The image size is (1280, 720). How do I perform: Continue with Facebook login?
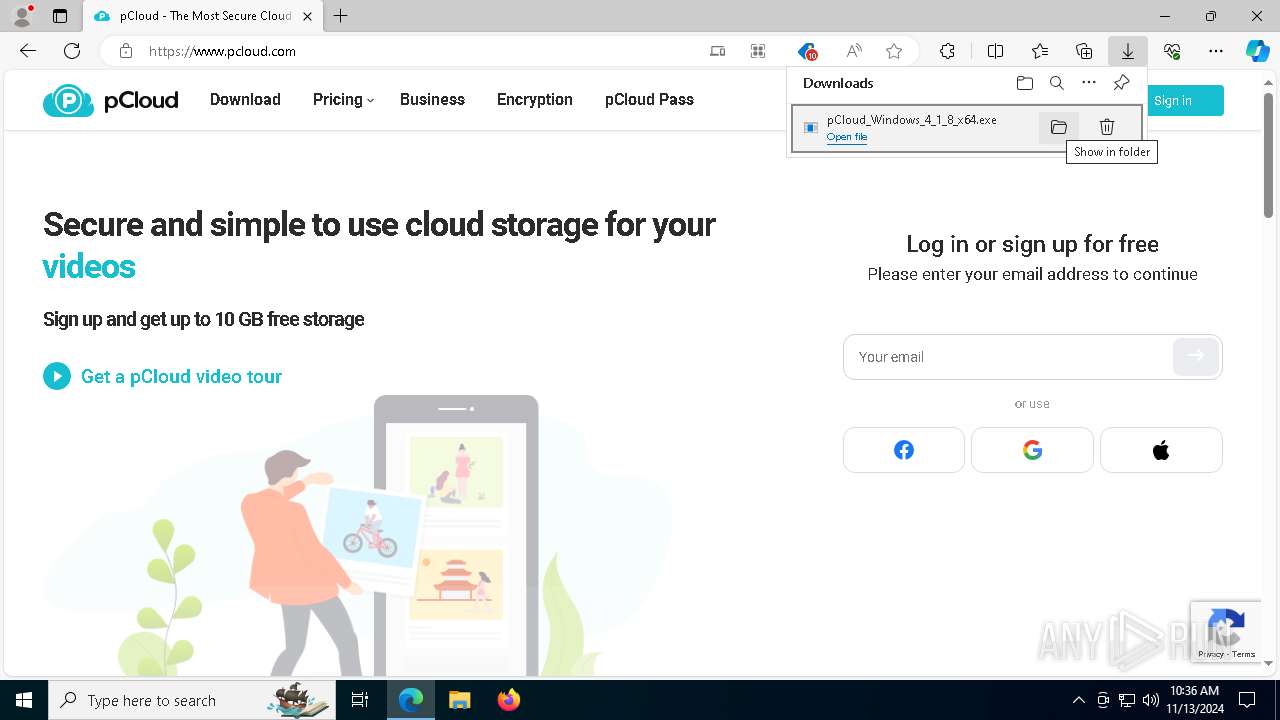pyautogui.click(x=904, y=450)
